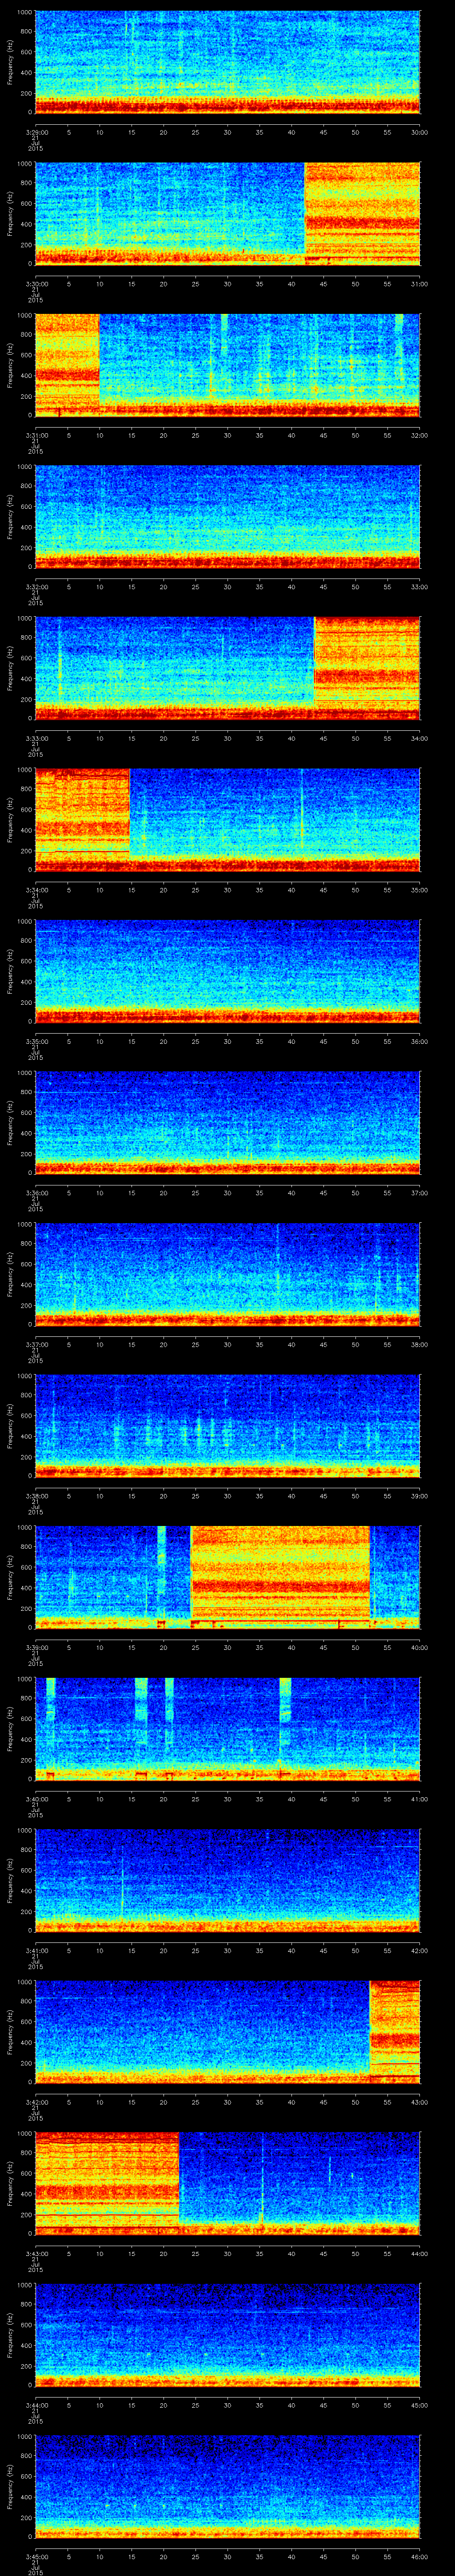
Task: Click the '3:33:00' start time label
Action: pyautogui.click(x=36, y=738)
